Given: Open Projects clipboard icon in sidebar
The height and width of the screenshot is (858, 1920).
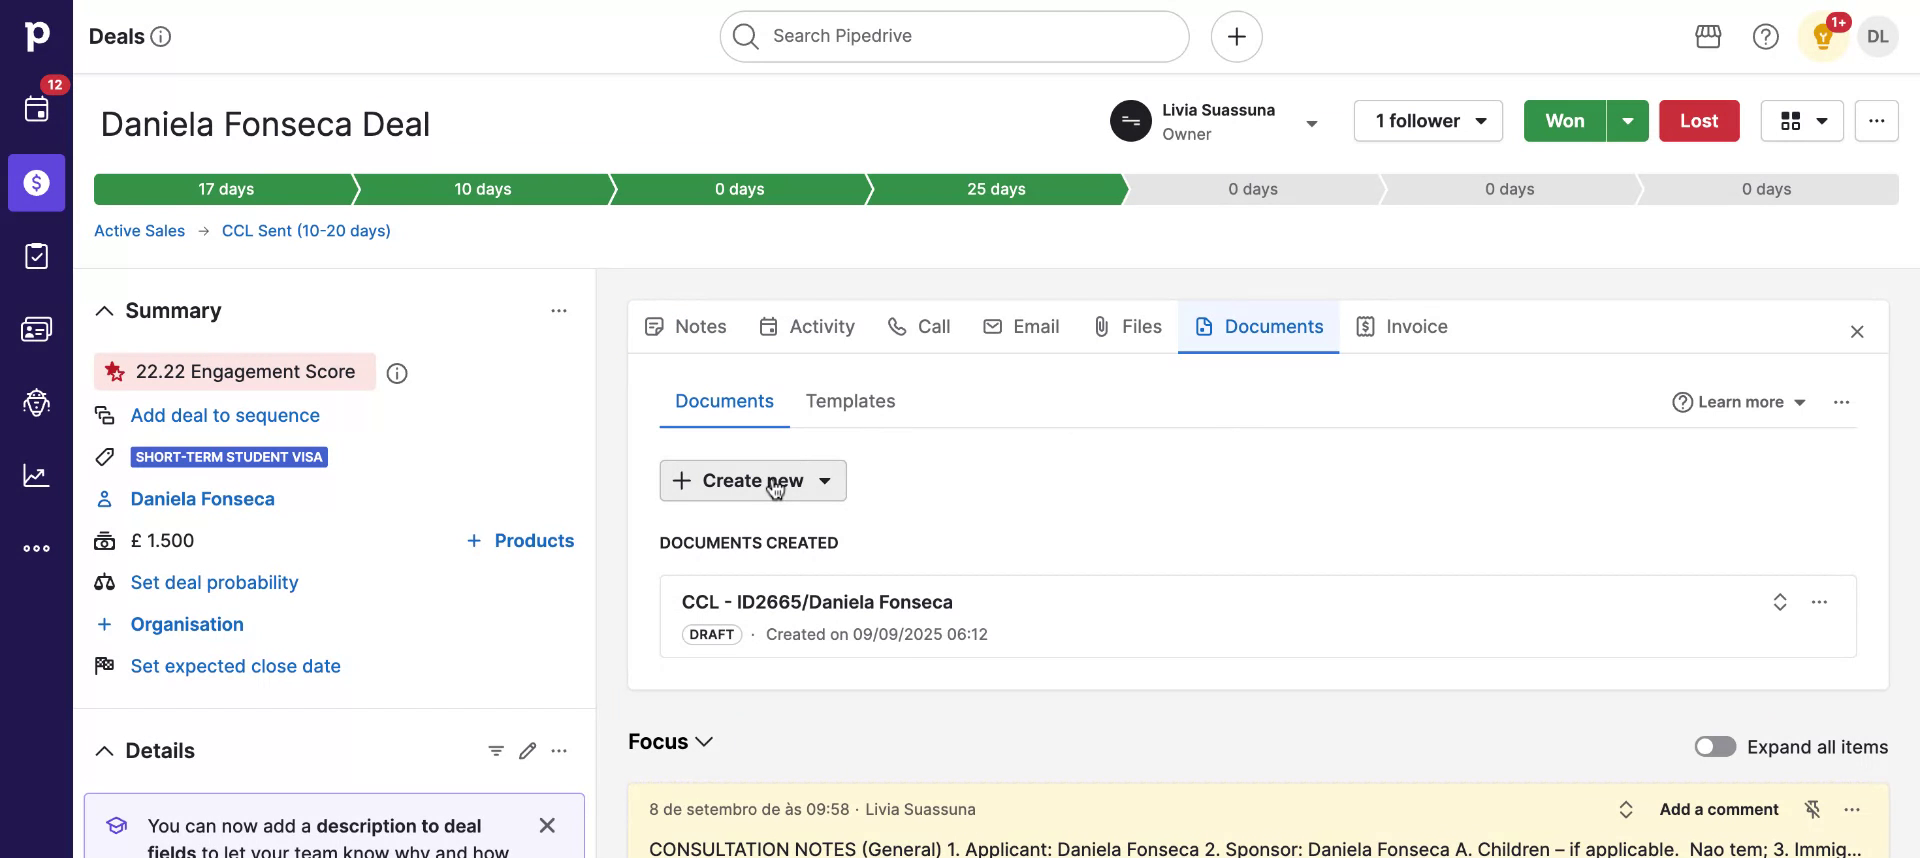Looking at the screenshot, I should 36,256.
